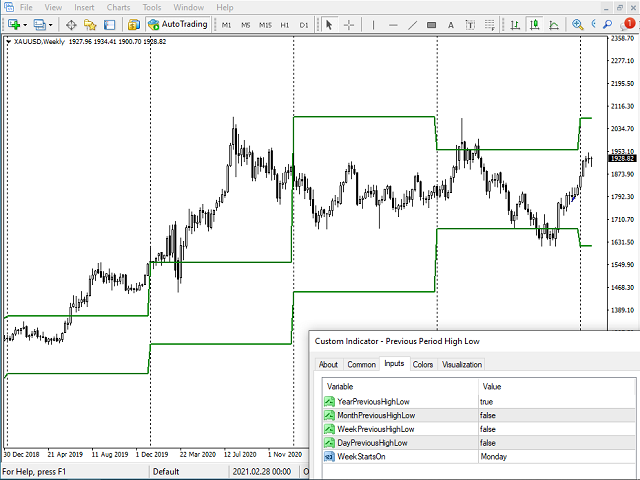Switch chart to D1 timeframe
This screenshot has height=480, width=640.
pyautogui.click(x=304, y=25)
